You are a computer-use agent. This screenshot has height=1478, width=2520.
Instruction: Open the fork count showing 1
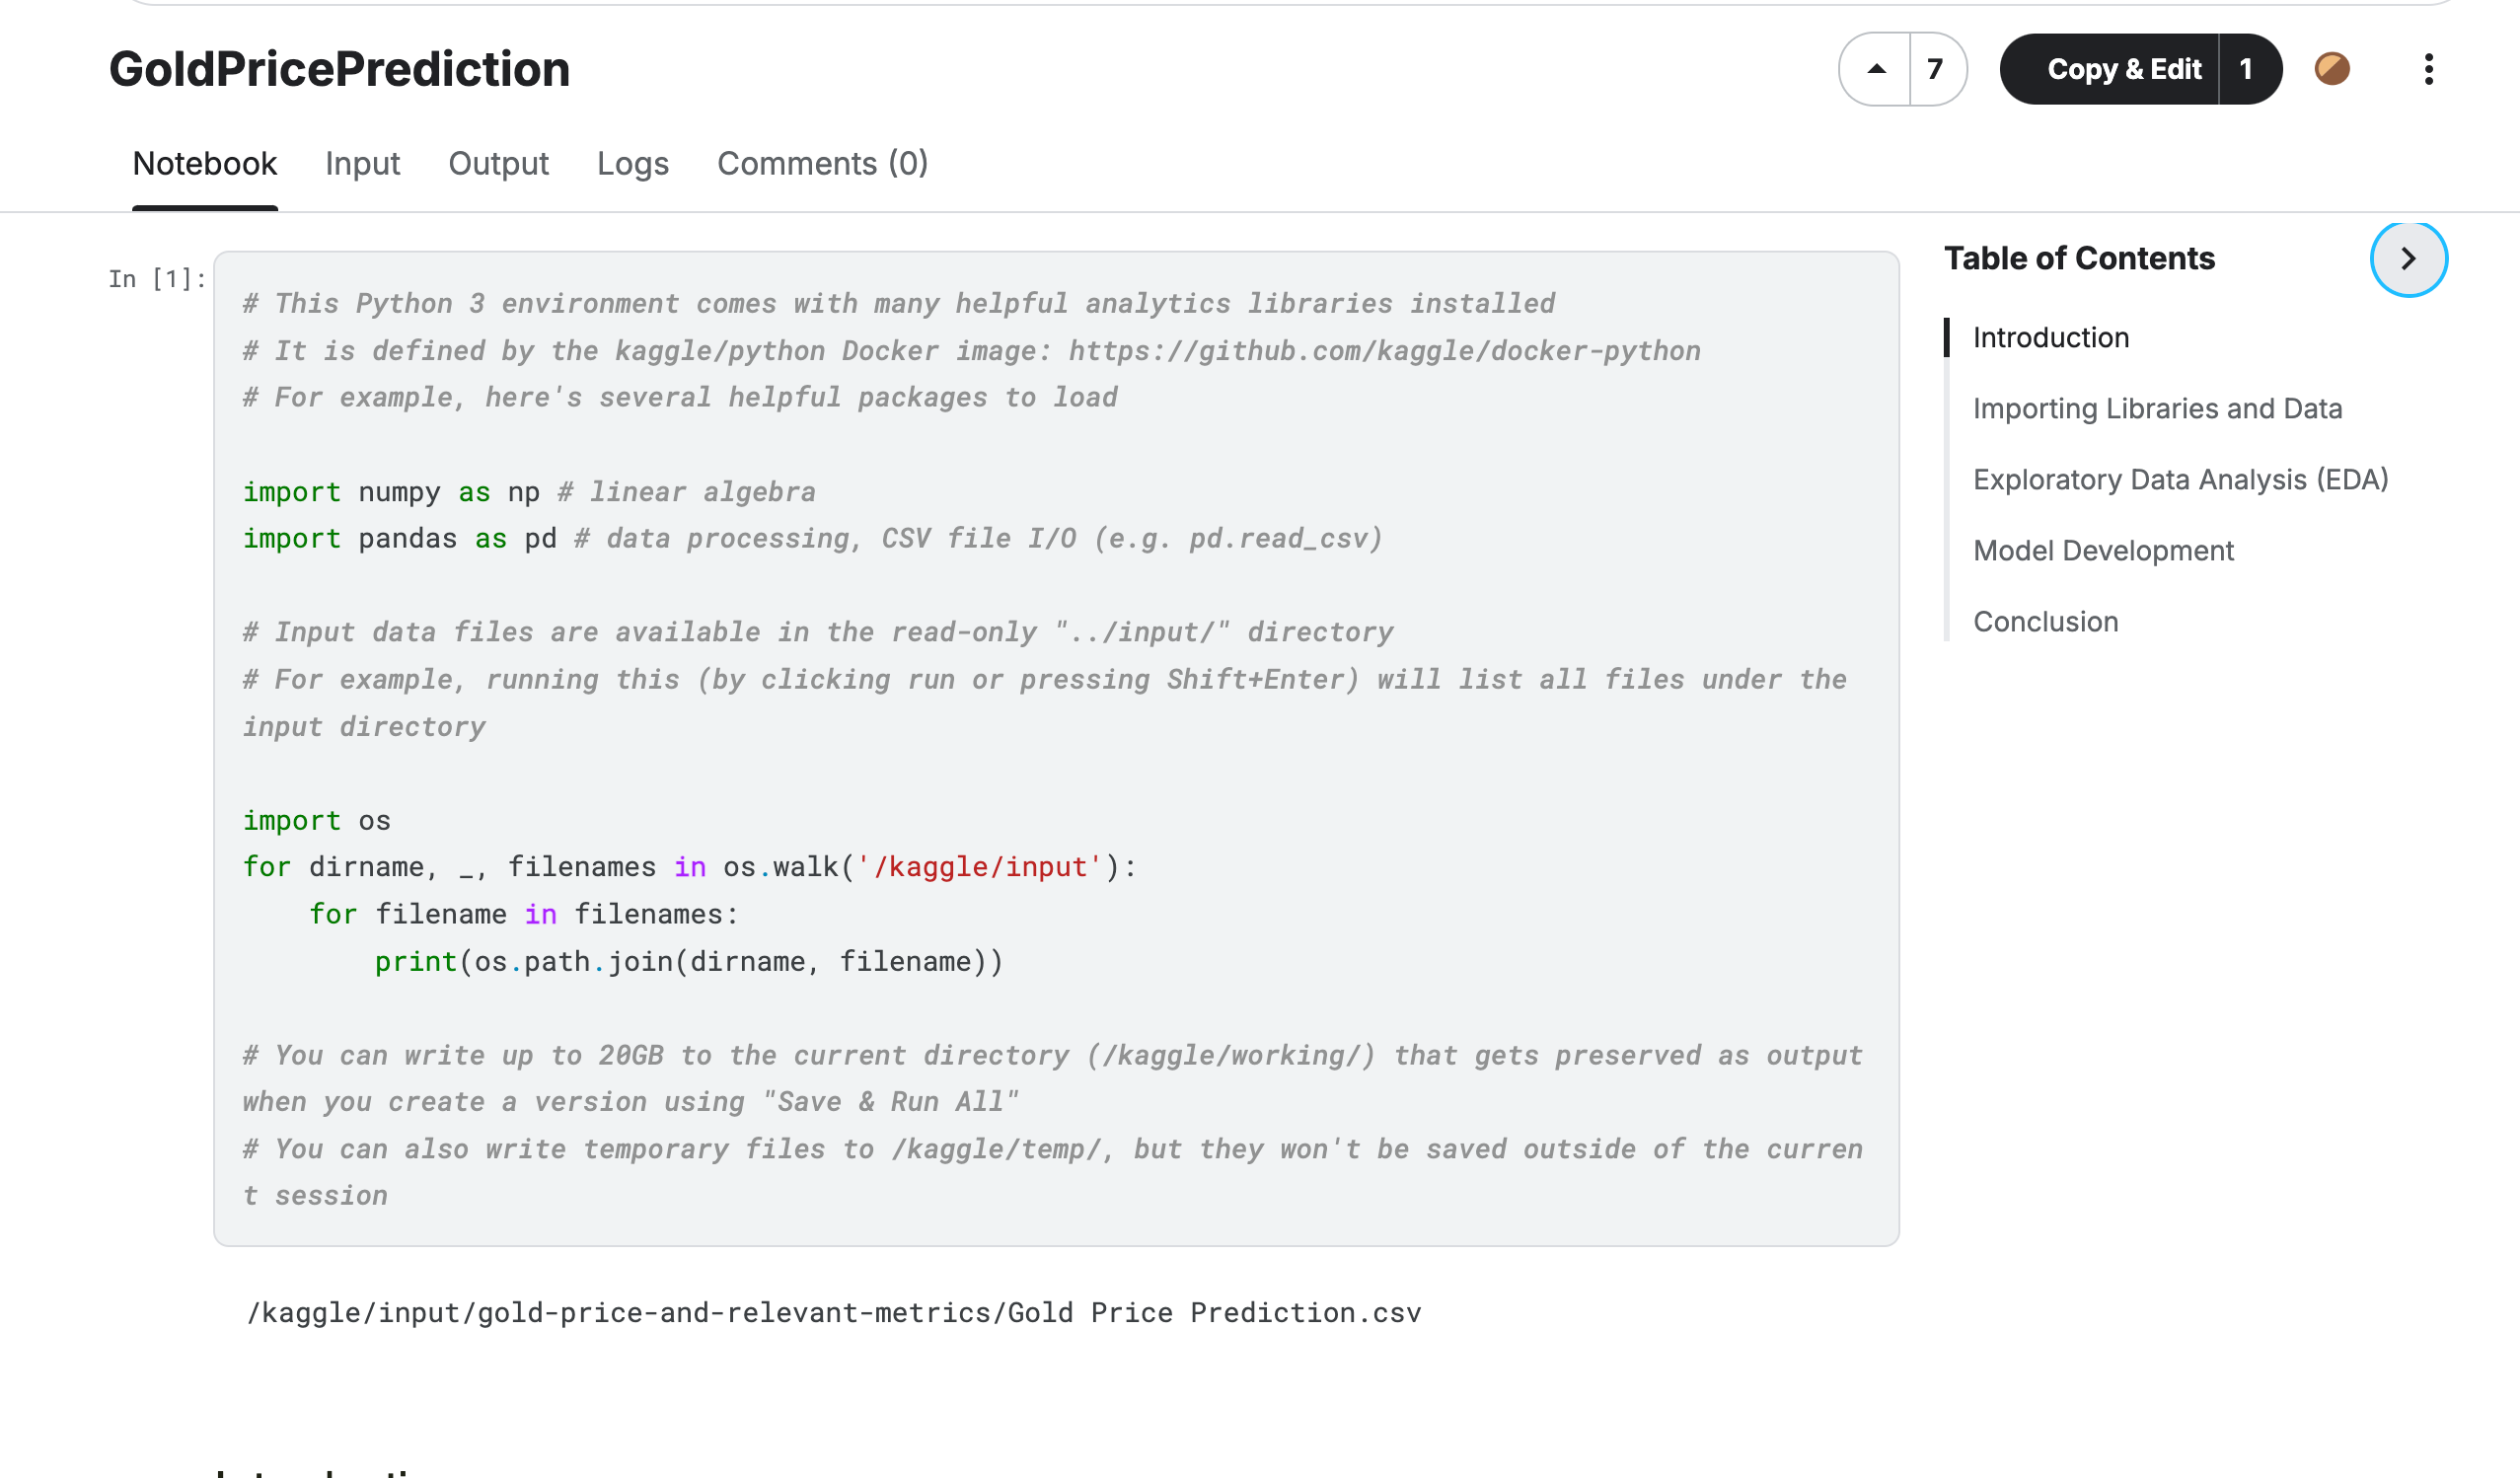[2248, 69]
